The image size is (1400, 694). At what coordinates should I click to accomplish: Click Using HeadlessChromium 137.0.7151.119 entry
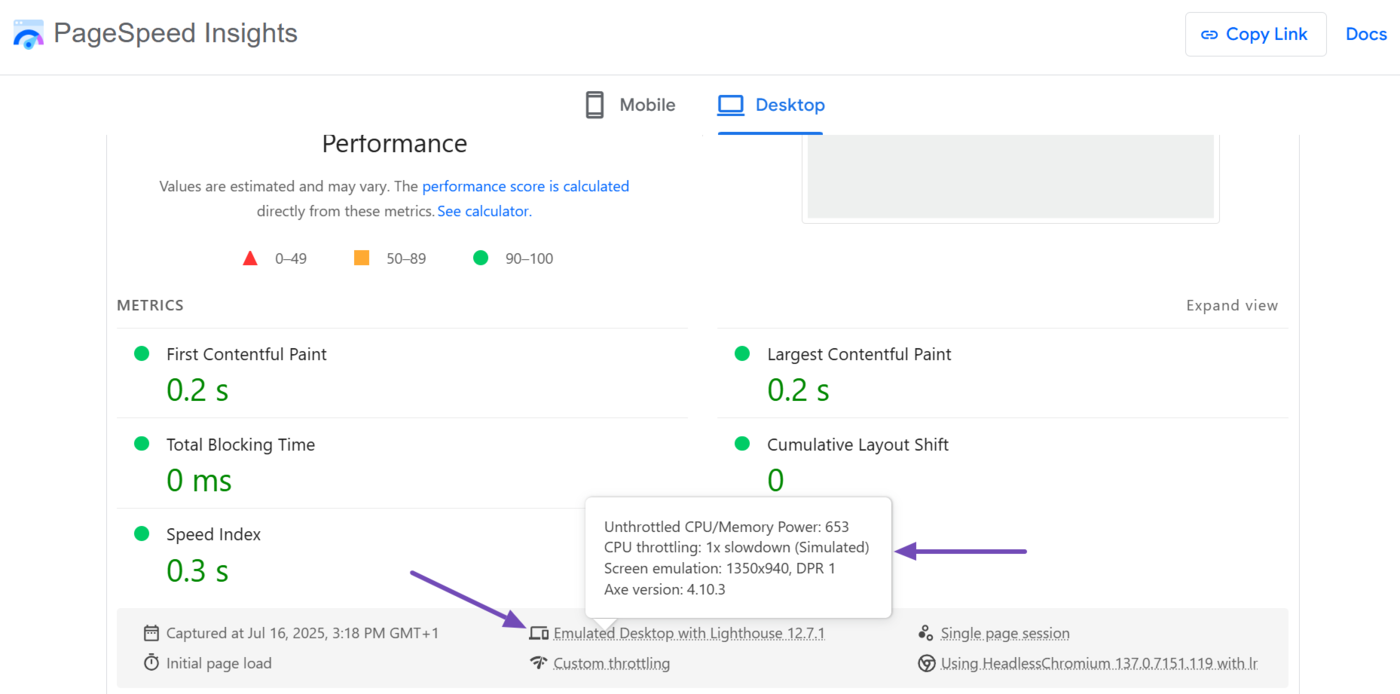tap(1099, 663)
